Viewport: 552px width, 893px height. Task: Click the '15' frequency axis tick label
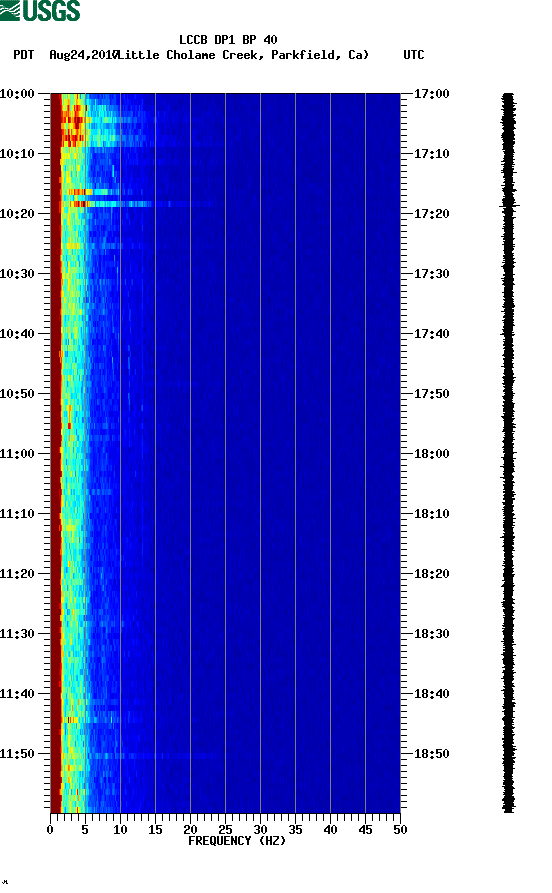point(155,830)
